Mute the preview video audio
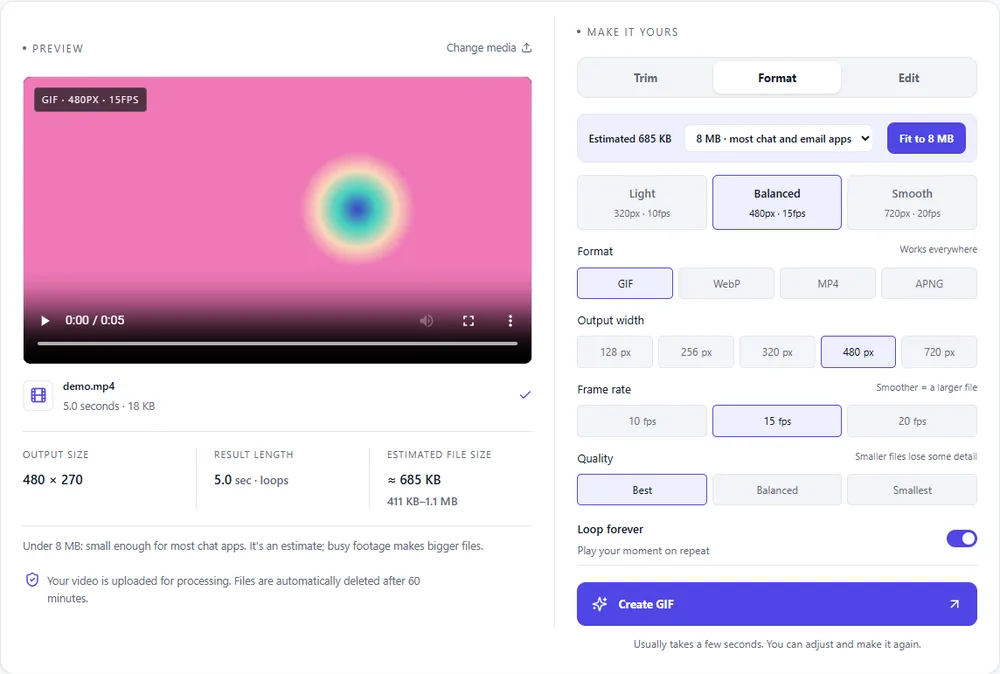This screenshot has width=1000, height=674. click(x=427, y=321)
